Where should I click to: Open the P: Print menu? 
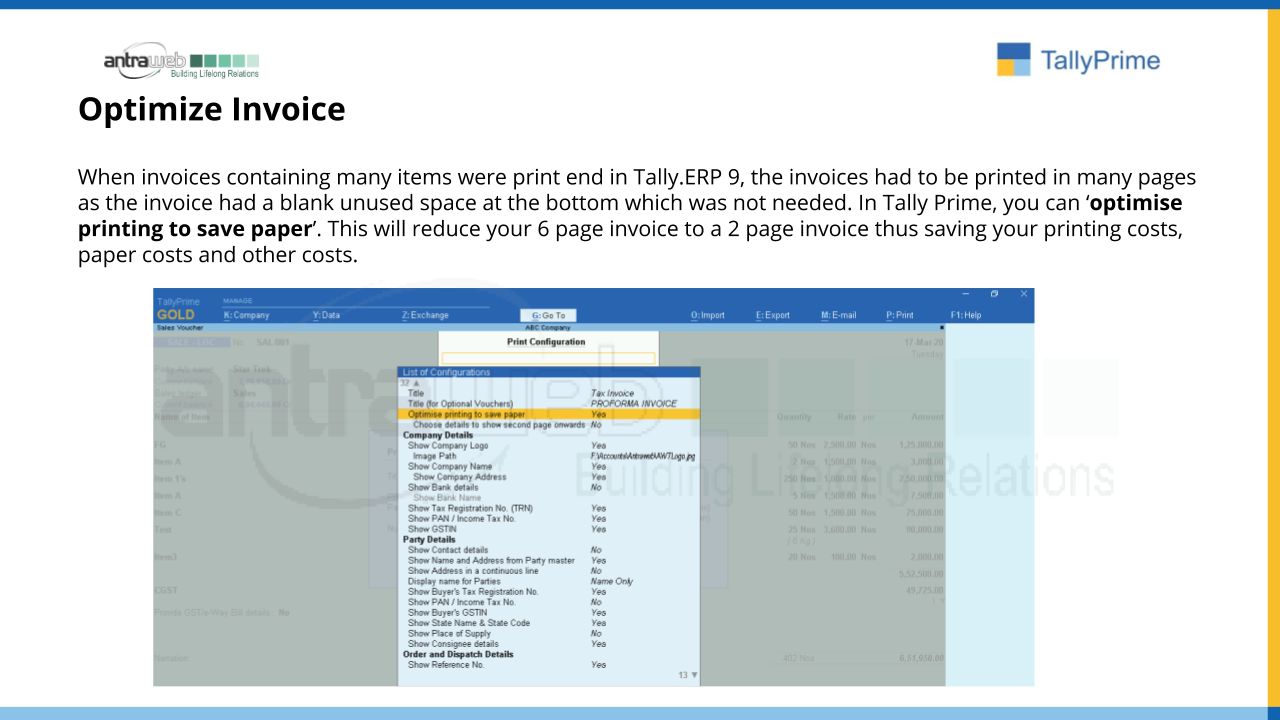pos(900,315)
